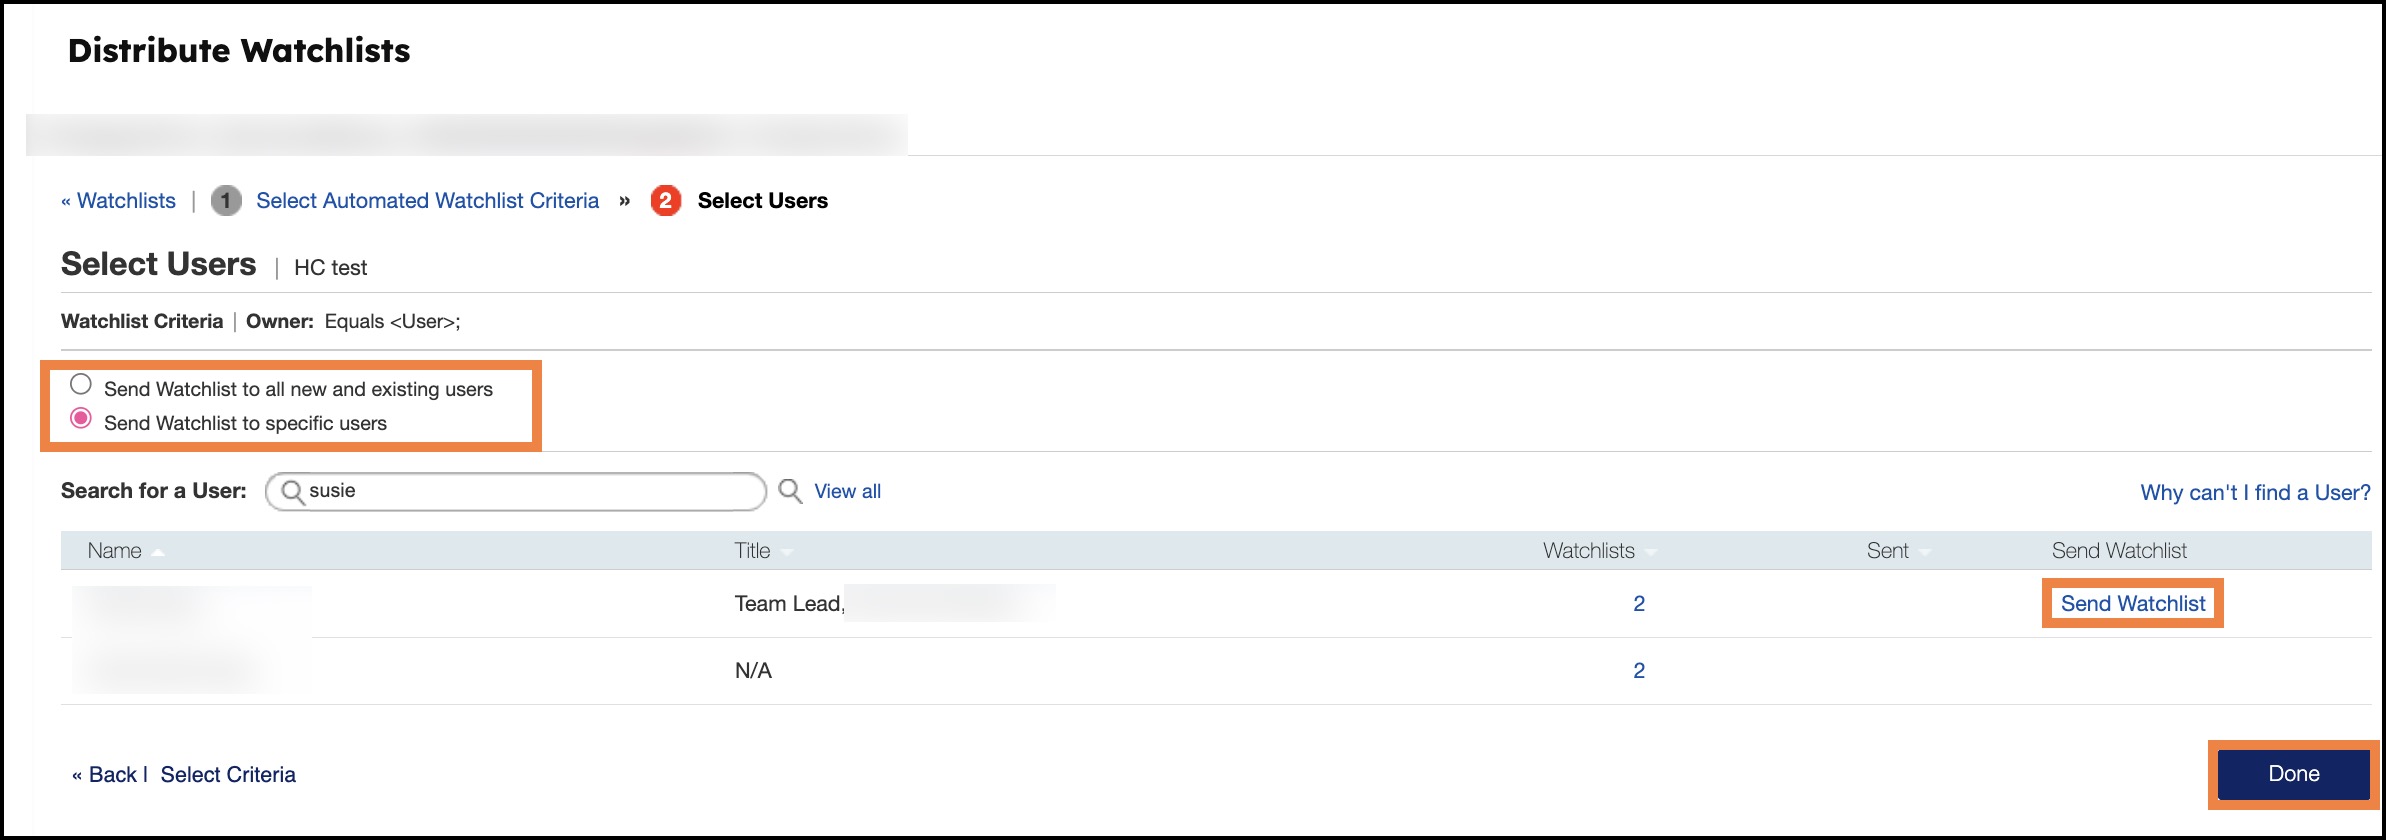Image resolution: width=2386 pixels, height=840 pixels.
Task: Click the Done button
Action: click(x=2293, y=774)
